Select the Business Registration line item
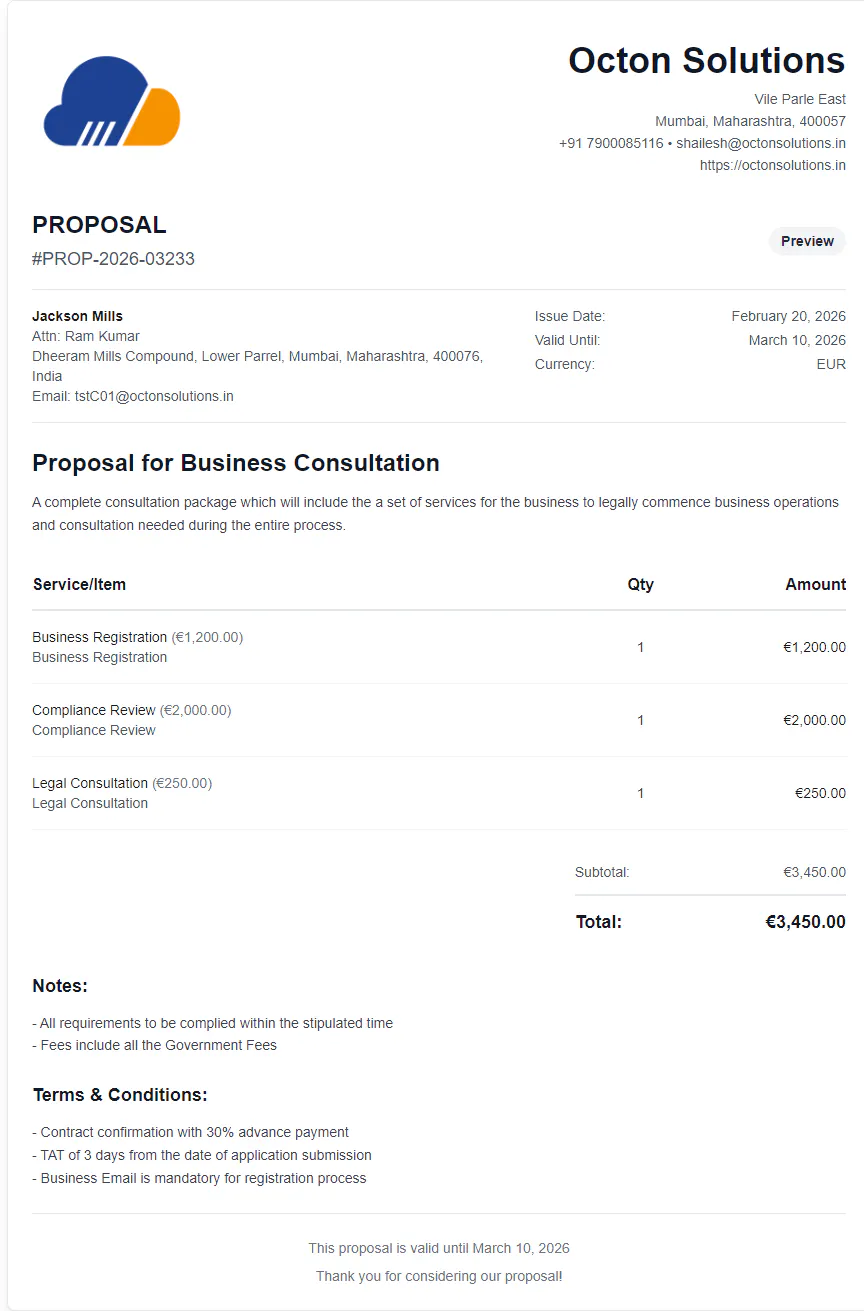 (439, 647)
